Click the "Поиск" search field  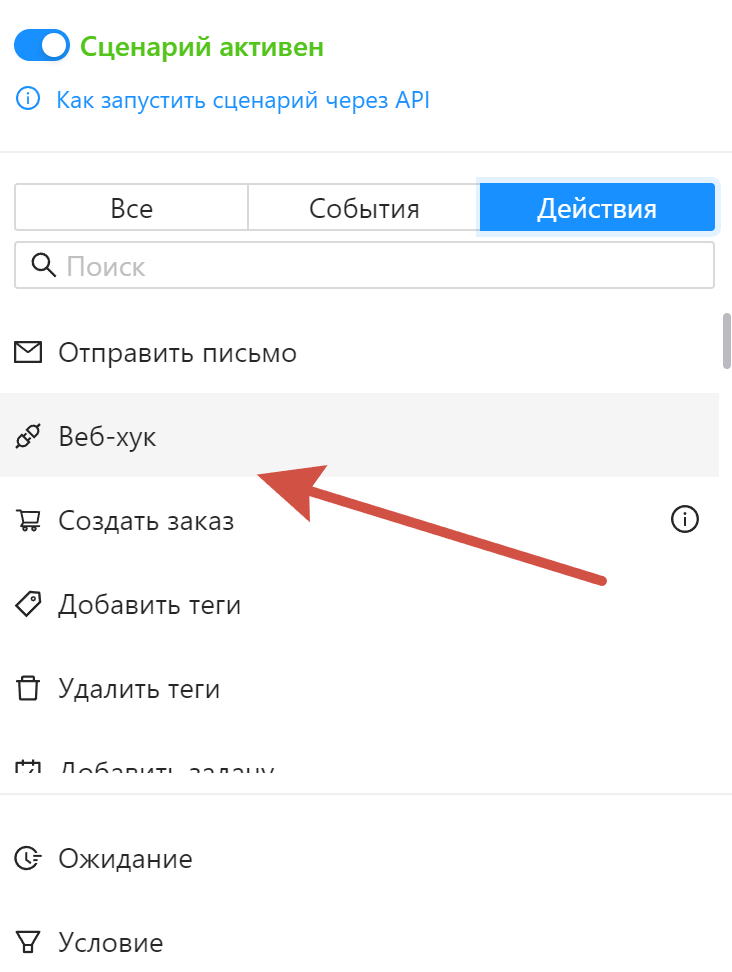point(380,266)
